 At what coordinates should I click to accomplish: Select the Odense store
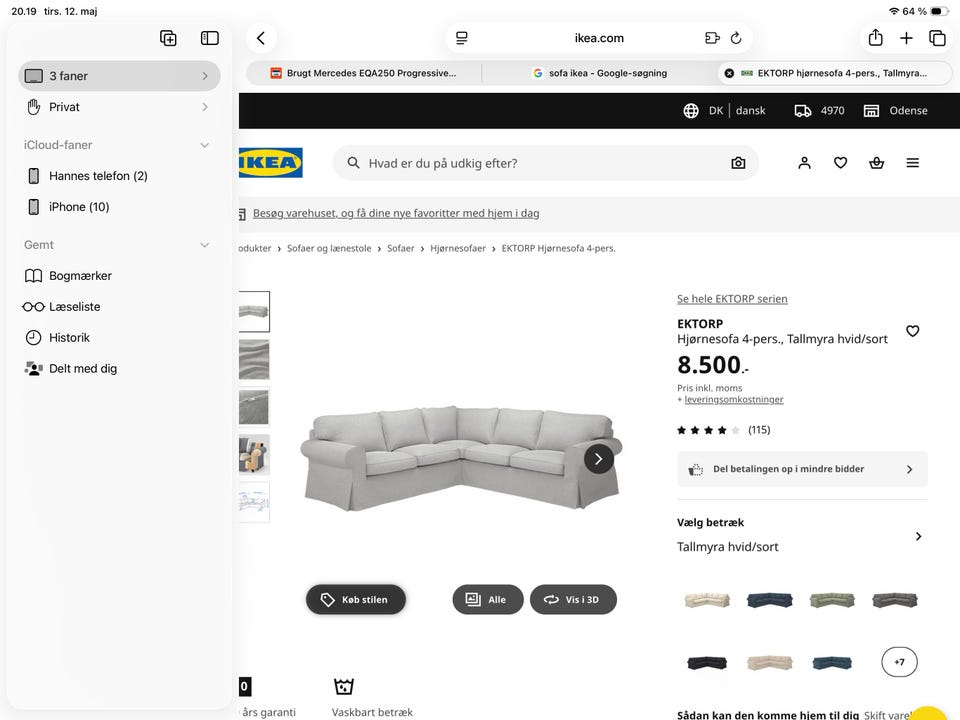(x=895, y=111)
